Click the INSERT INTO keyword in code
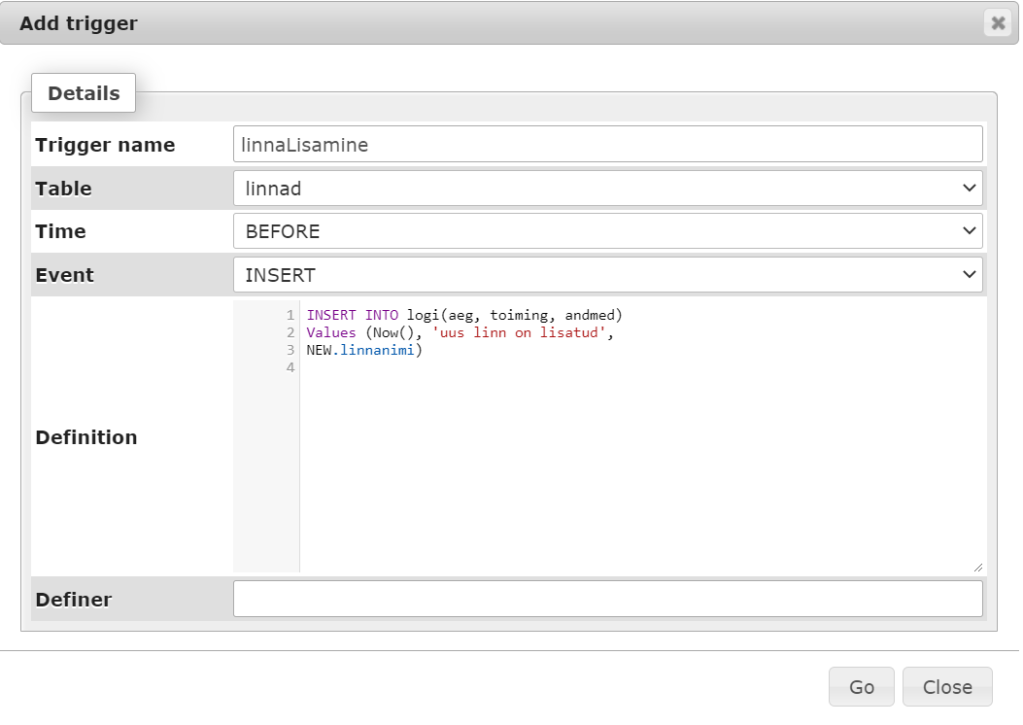 (x=346, y=316)
